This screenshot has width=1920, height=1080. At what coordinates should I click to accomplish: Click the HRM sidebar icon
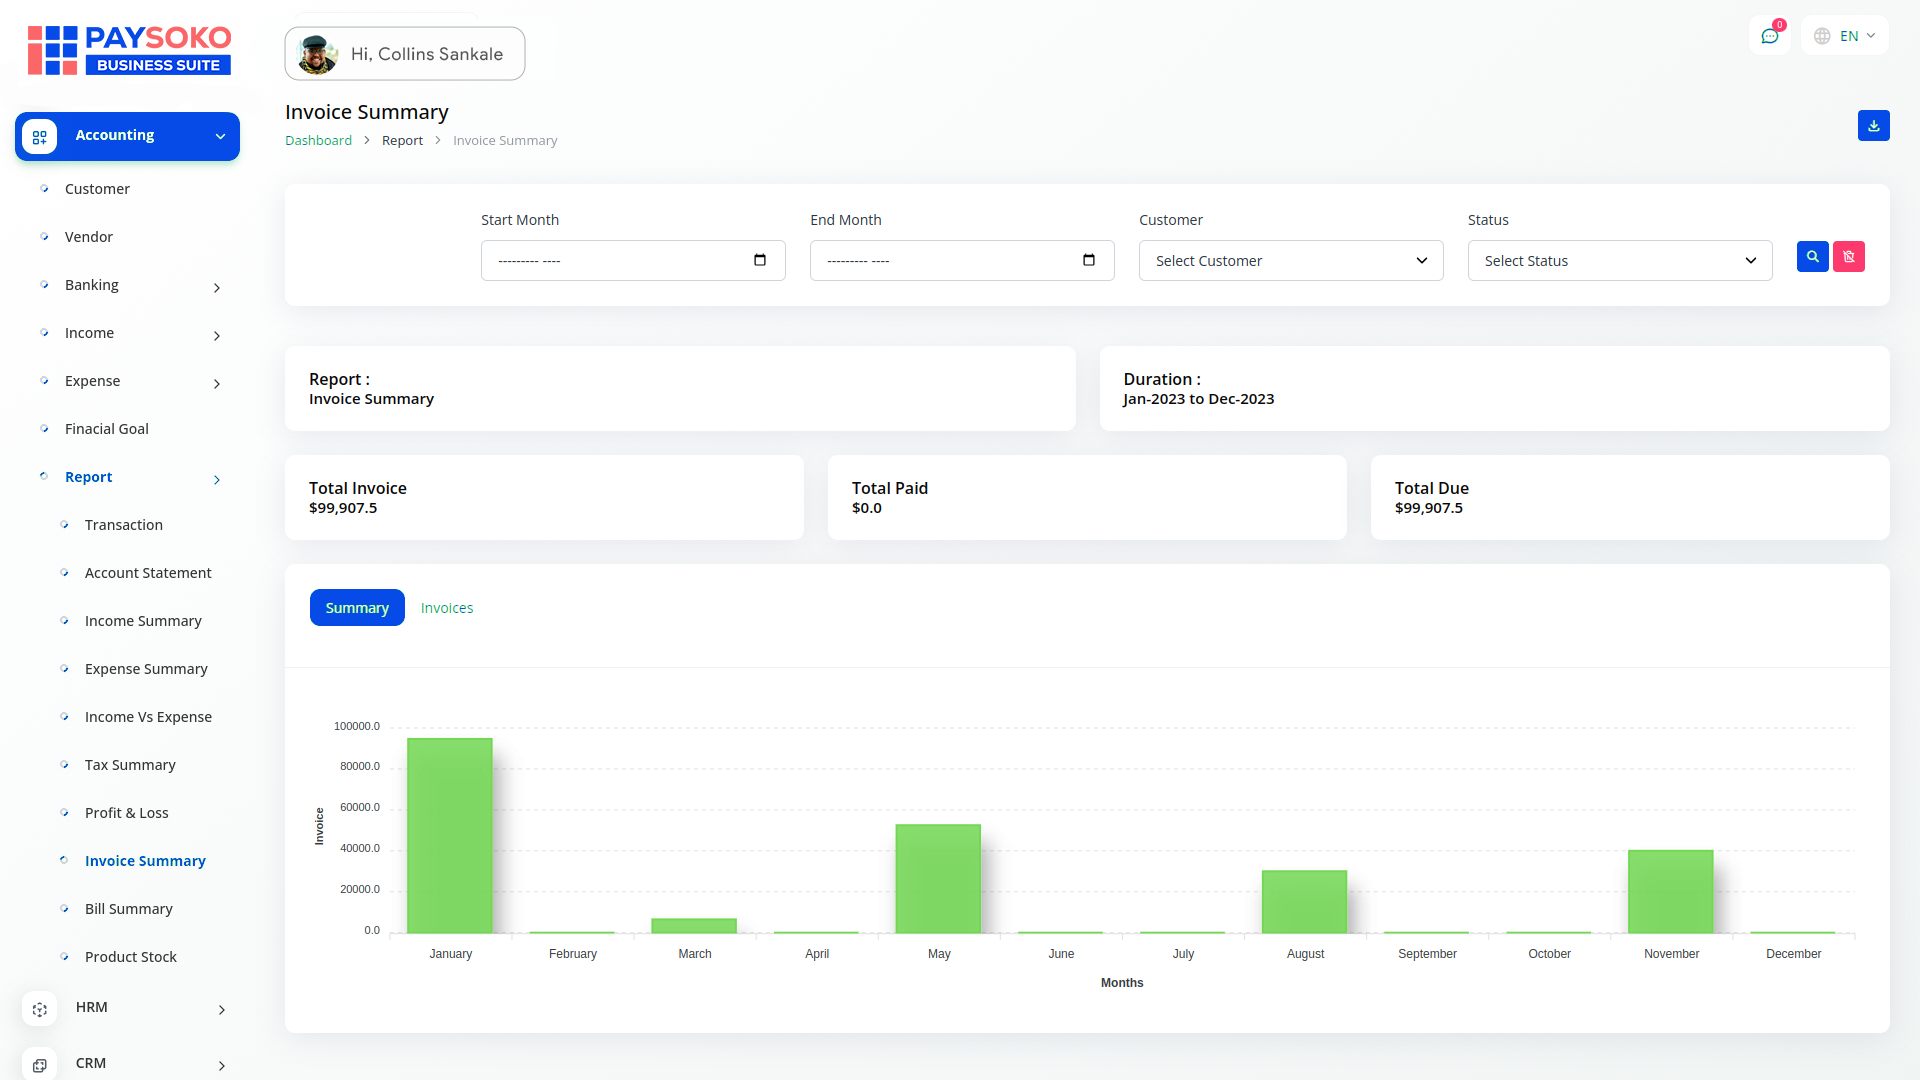pyautogui.click(x=40, y=1009)
